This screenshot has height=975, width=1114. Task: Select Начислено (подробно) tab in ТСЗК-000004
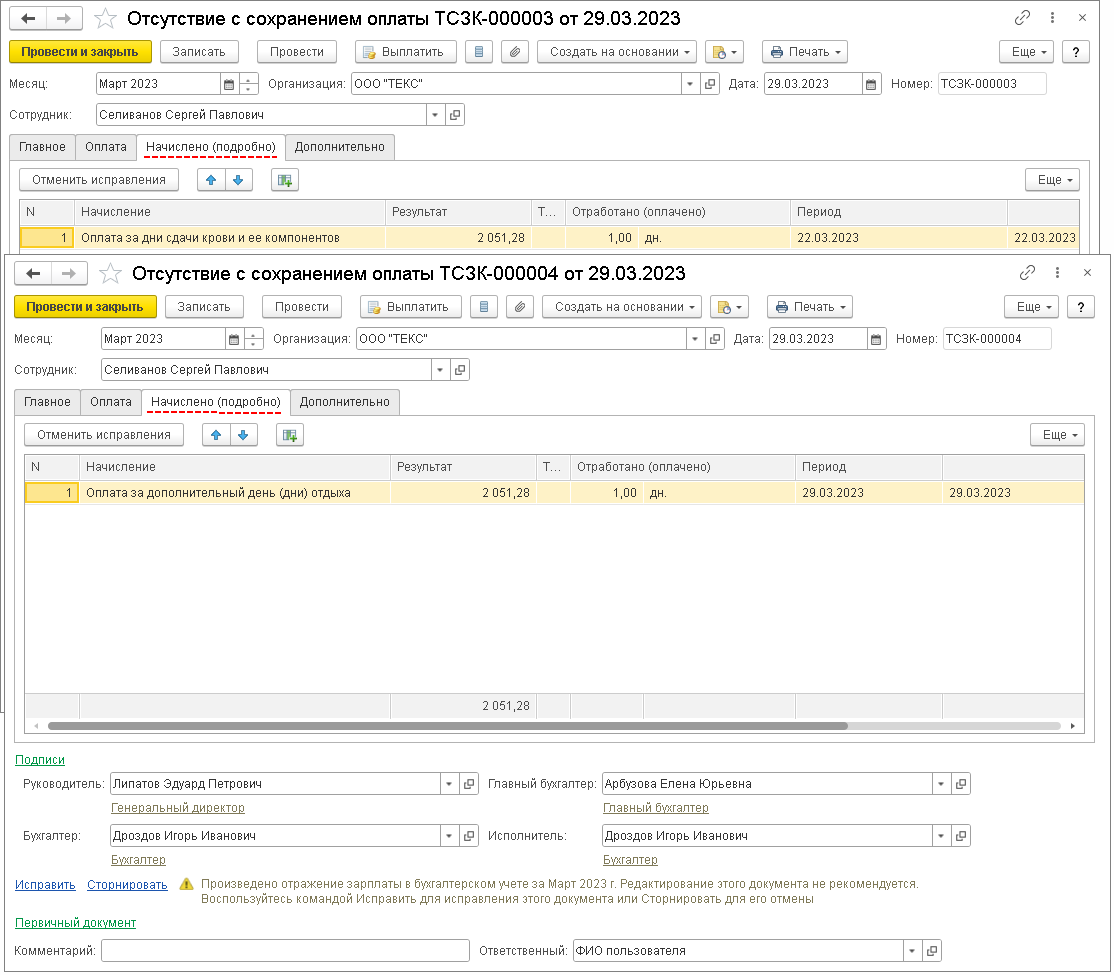(x=216, y=402)
